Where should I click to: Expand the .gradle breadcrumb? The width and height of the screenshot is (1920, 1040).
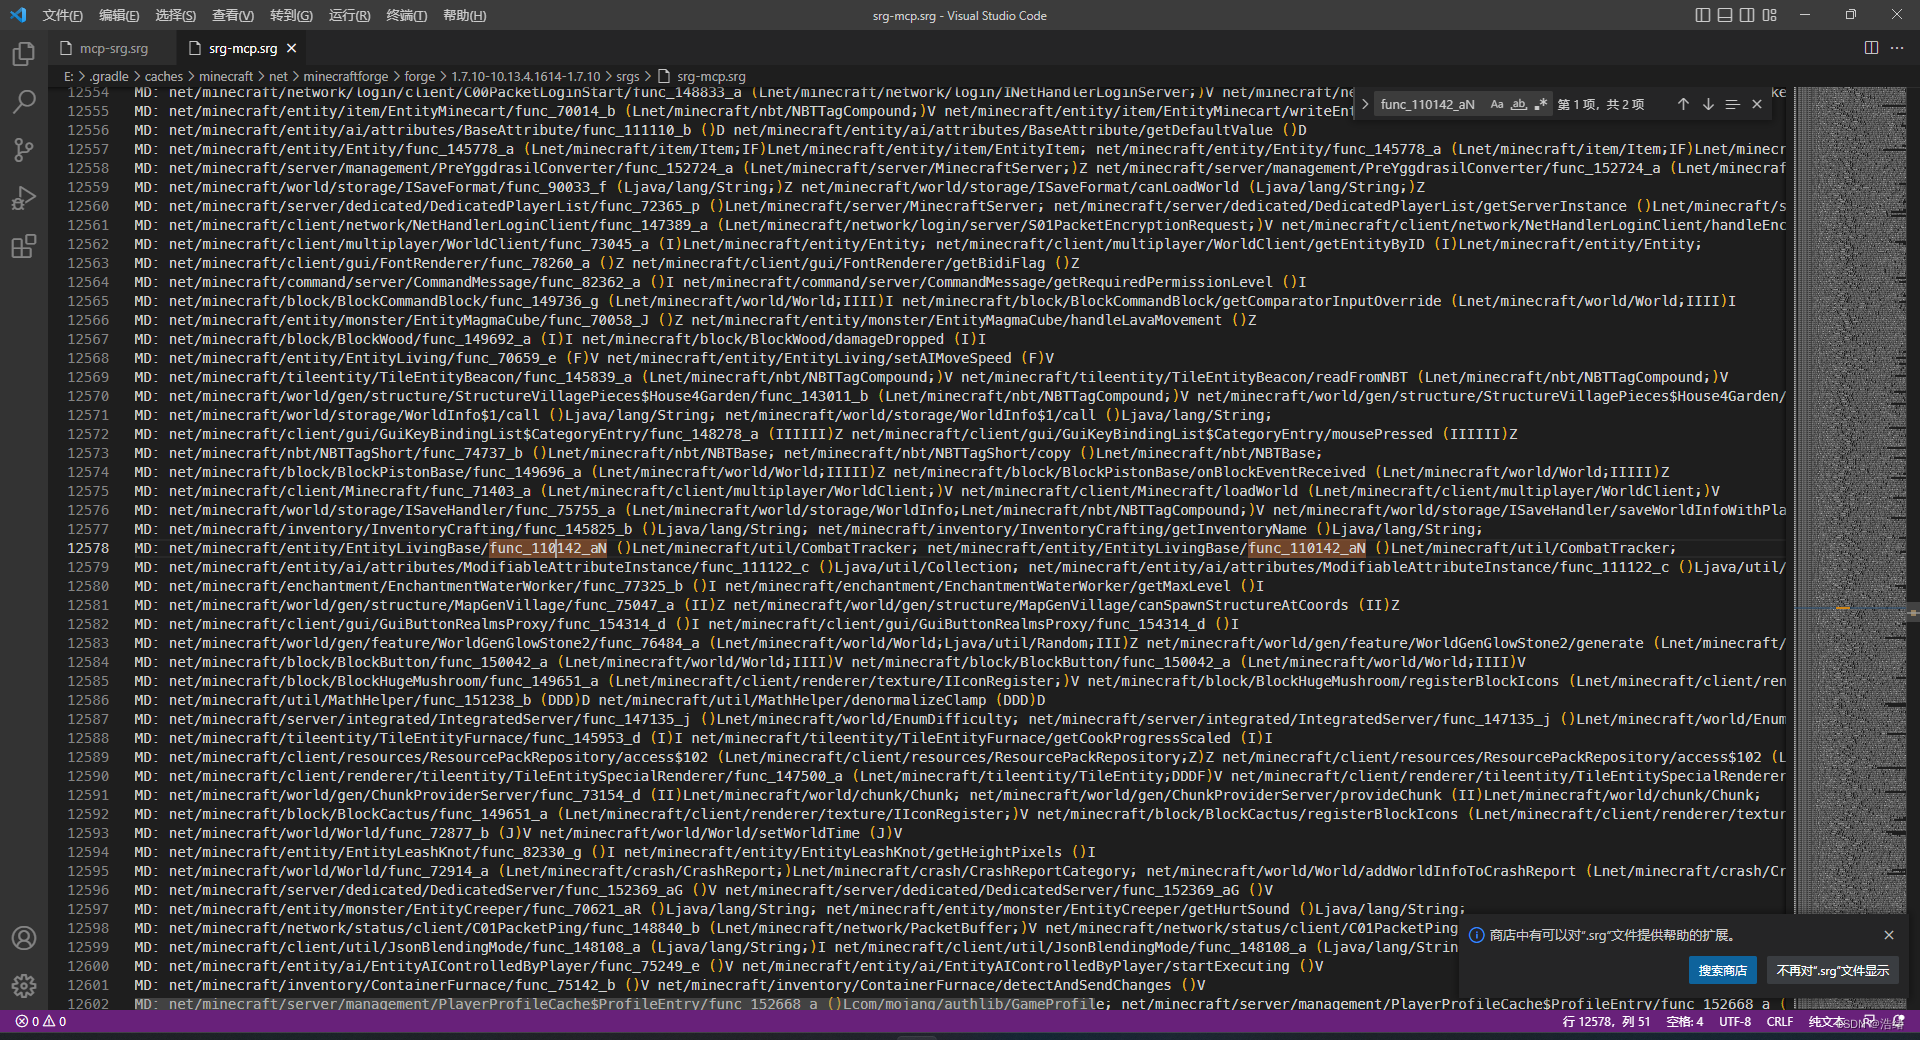tap(109, 76)
